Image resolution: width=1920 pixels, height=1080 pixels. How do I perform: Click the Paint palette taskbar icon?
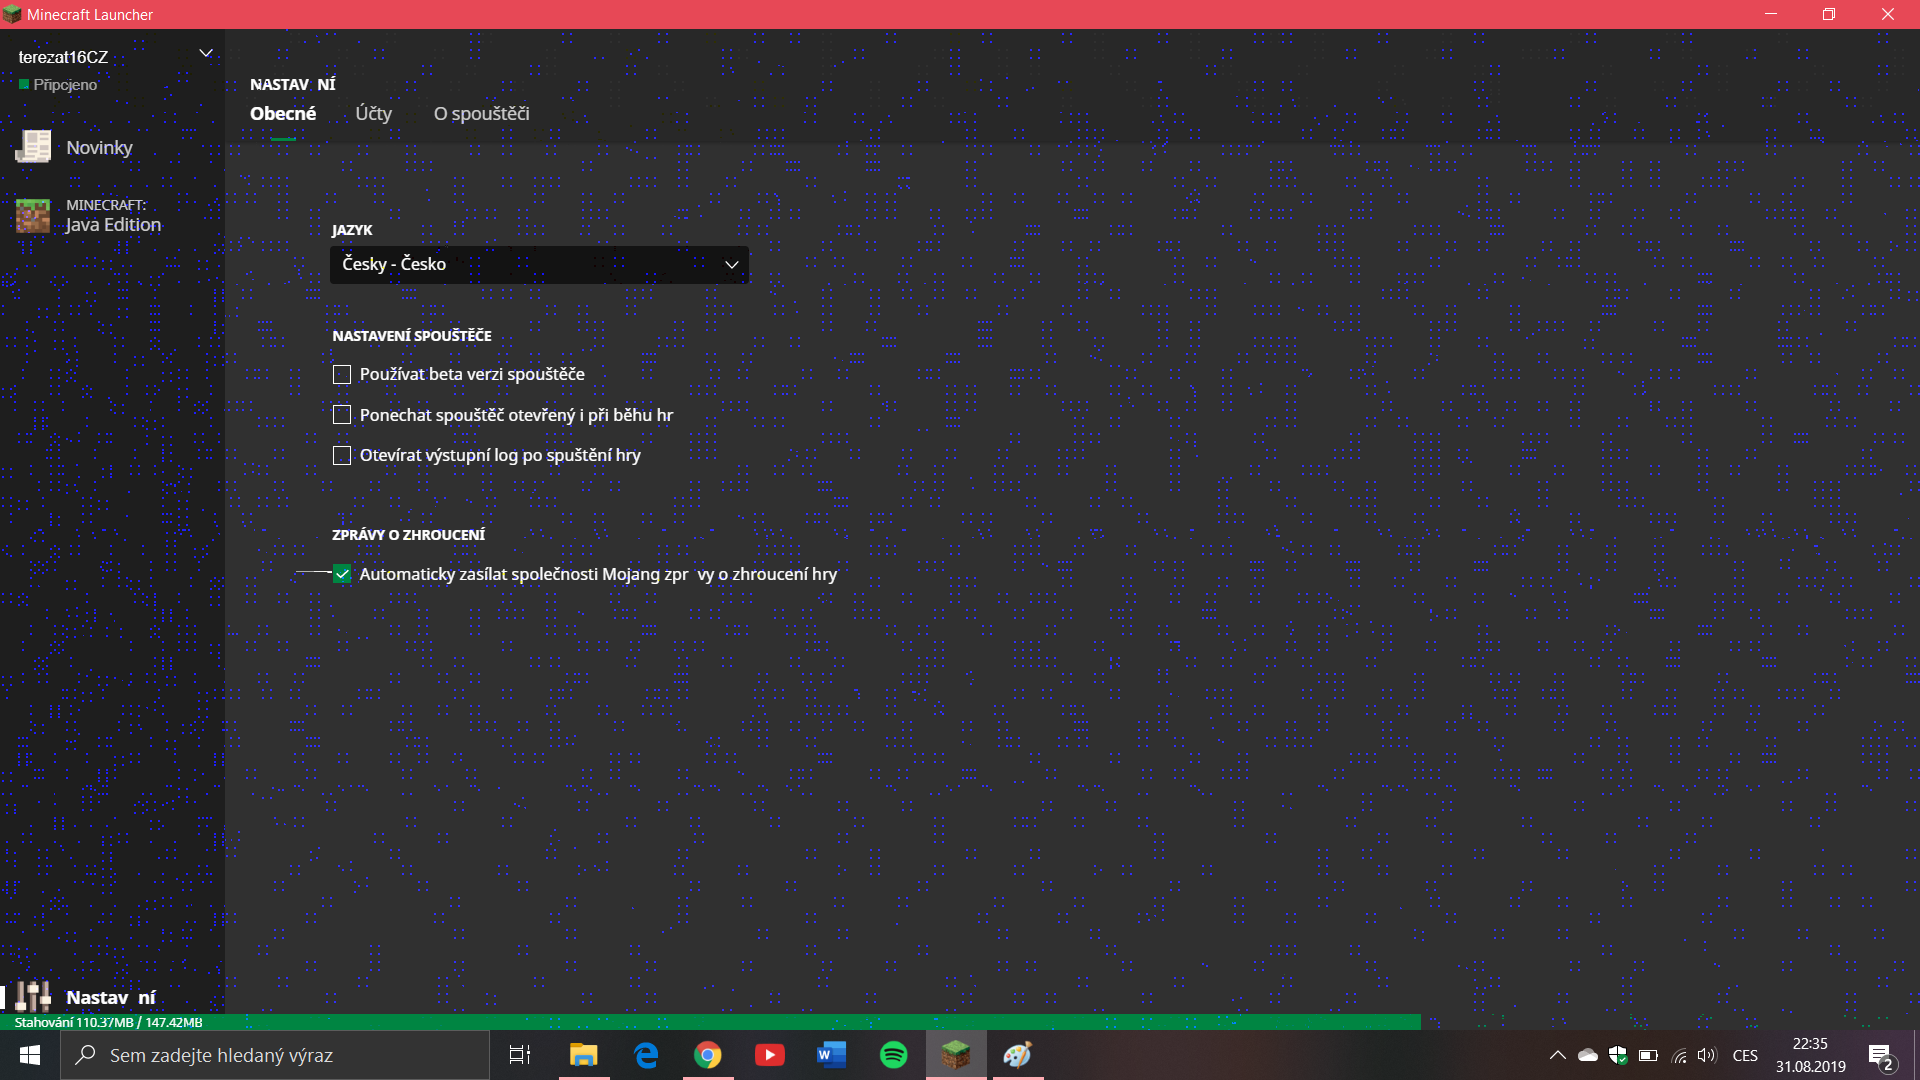(x=1018, y=1055)
